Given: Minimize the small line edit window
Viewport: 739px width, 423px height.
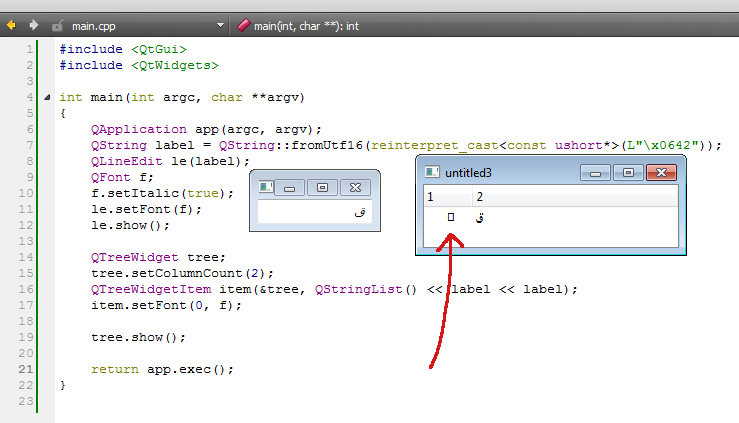Looking at the screenshot, I should [290, 187].
